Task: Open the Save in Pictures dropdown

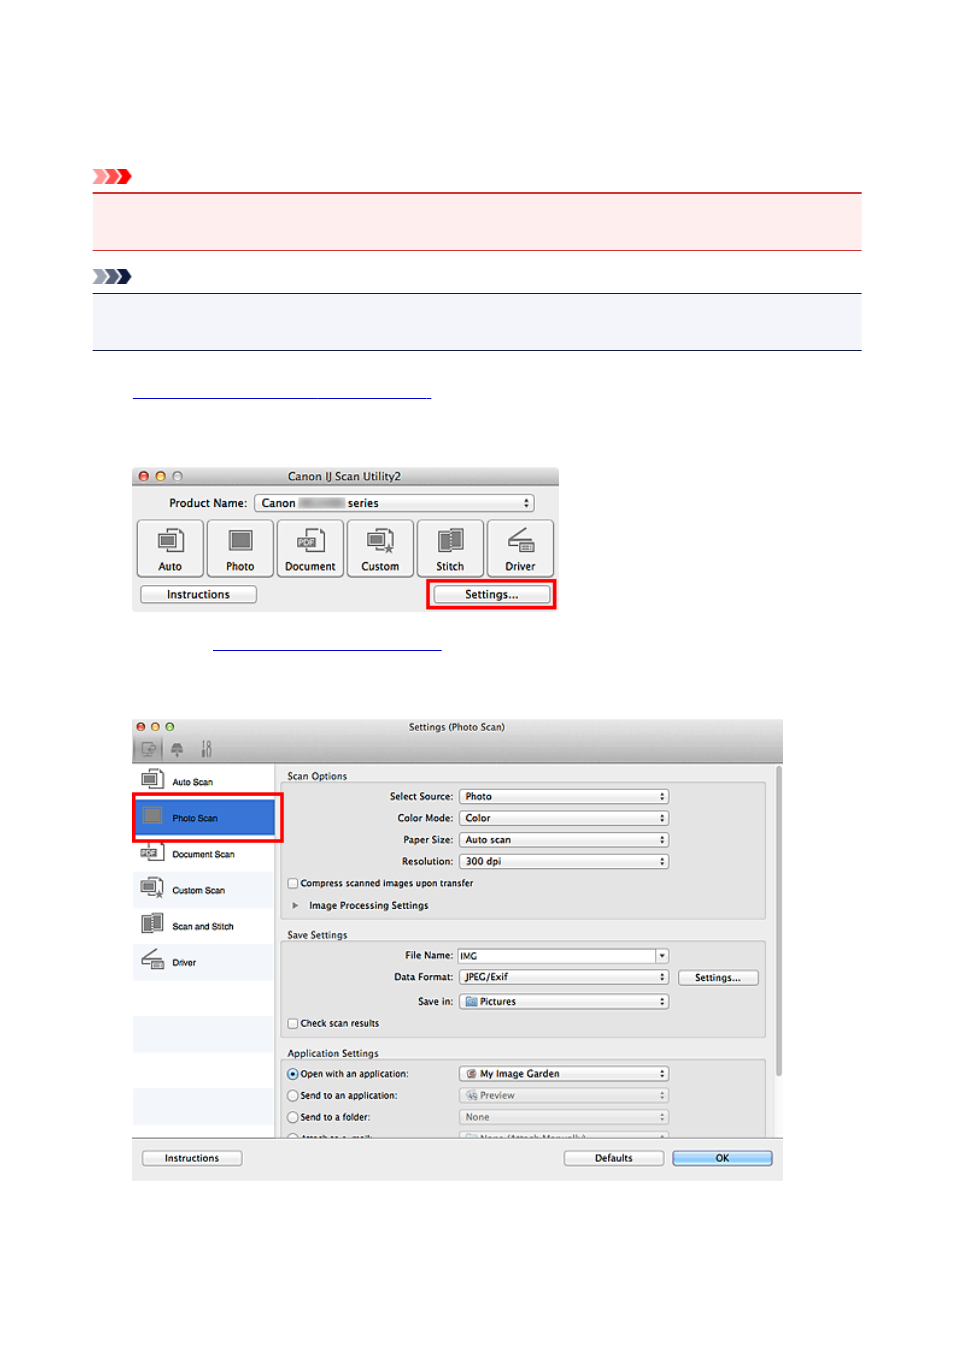Action: click(x=564, y=1001)
